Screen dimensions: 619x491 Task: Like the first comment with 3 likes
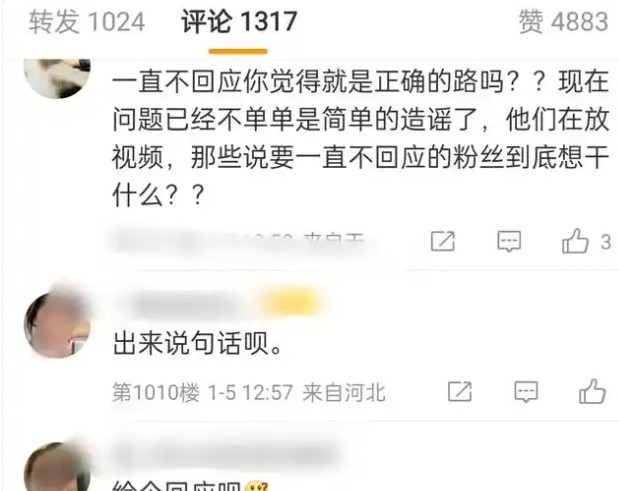(575, 241)
